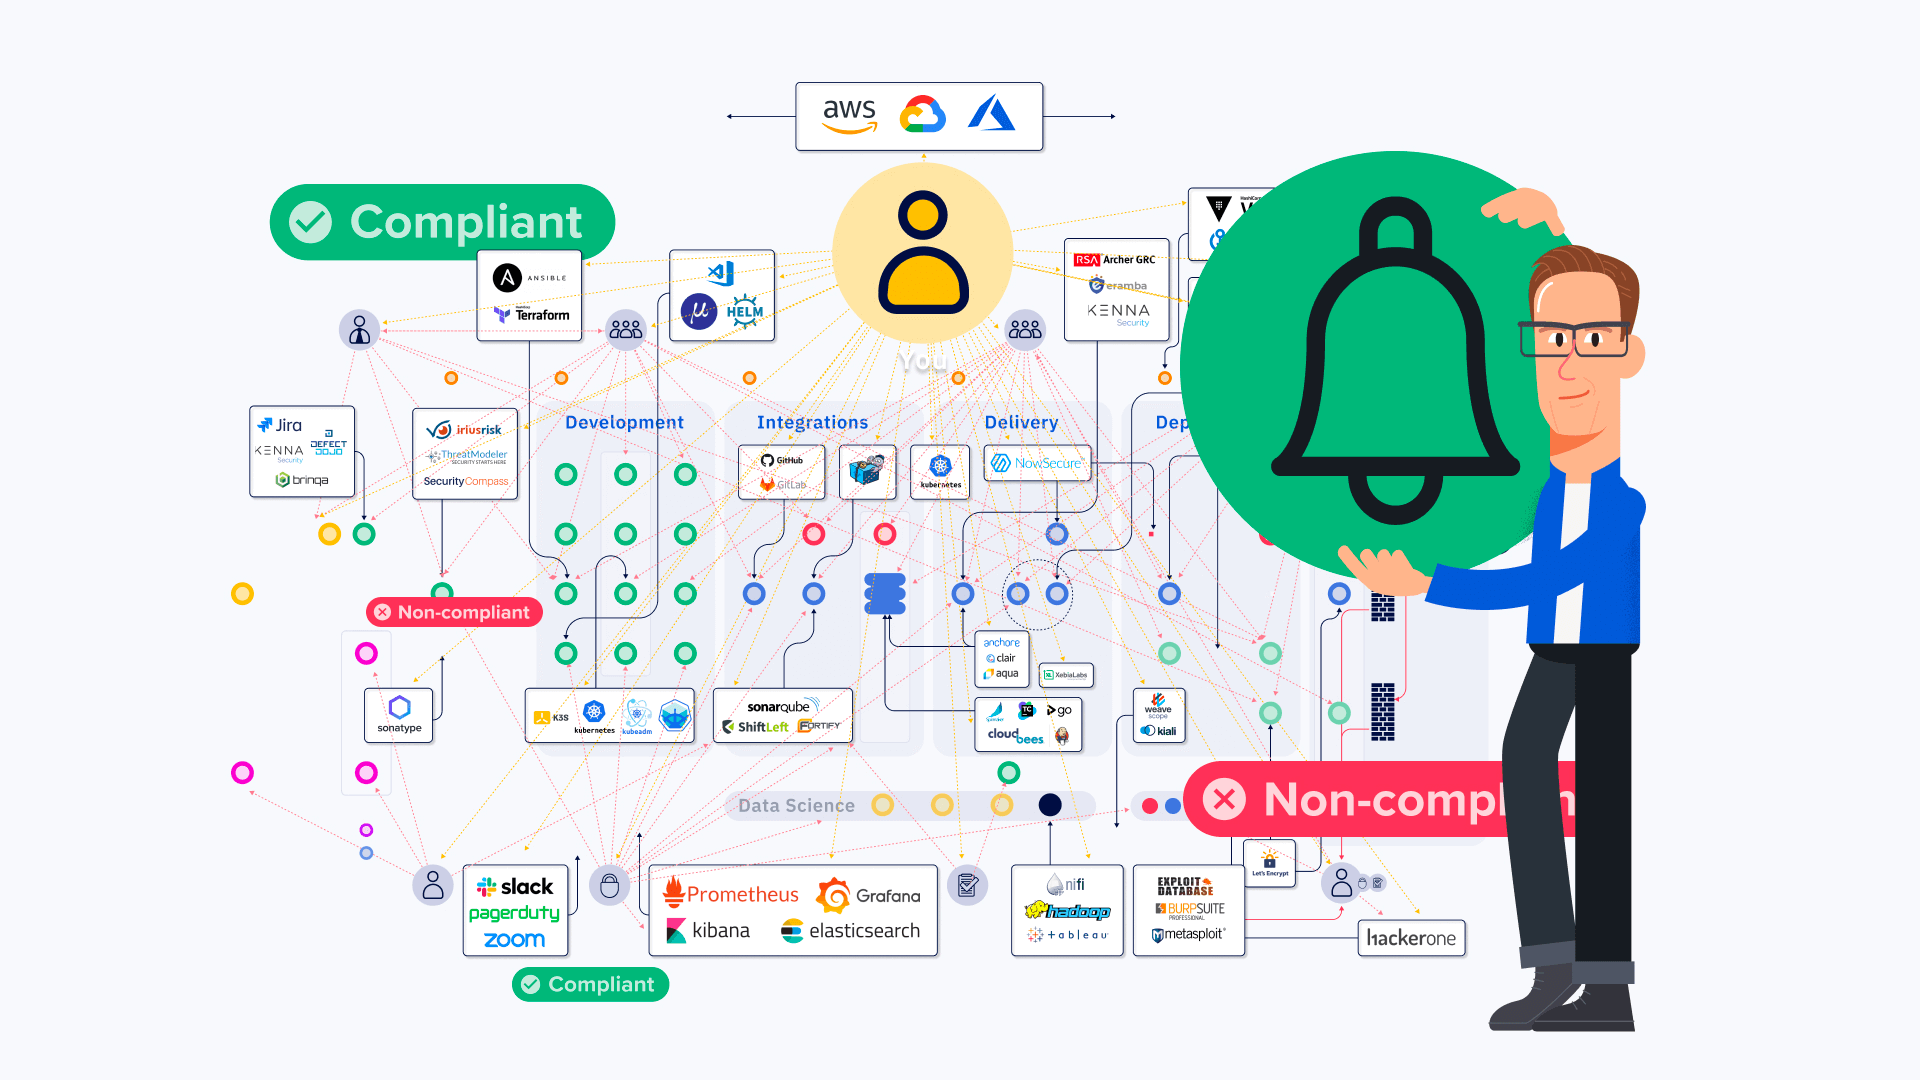Screen dimensions: 1920x1080
Task: Click the blue stacked database icon
Action: click(885, 593)
